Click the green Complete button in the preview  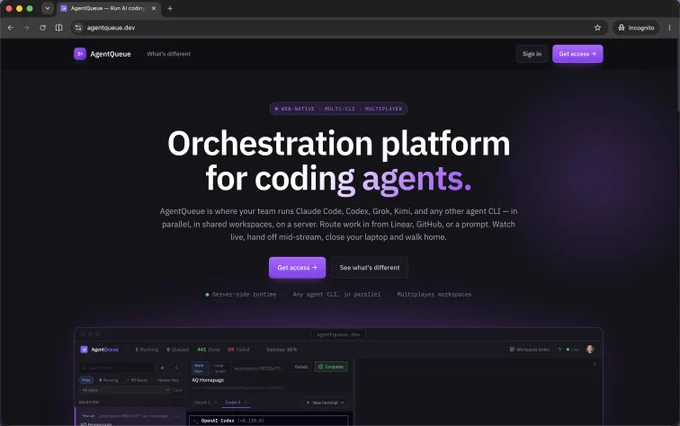[331, 367]
